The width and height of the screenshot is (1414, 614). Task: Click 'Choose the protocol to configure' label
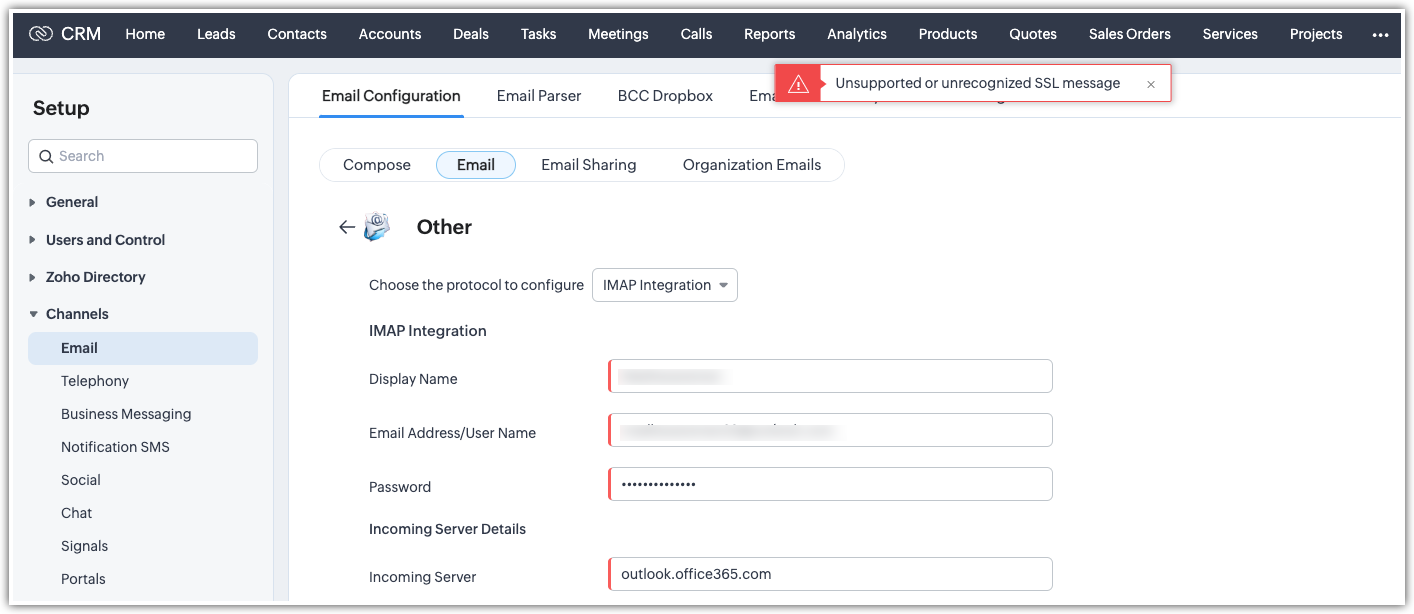(476, 285)
